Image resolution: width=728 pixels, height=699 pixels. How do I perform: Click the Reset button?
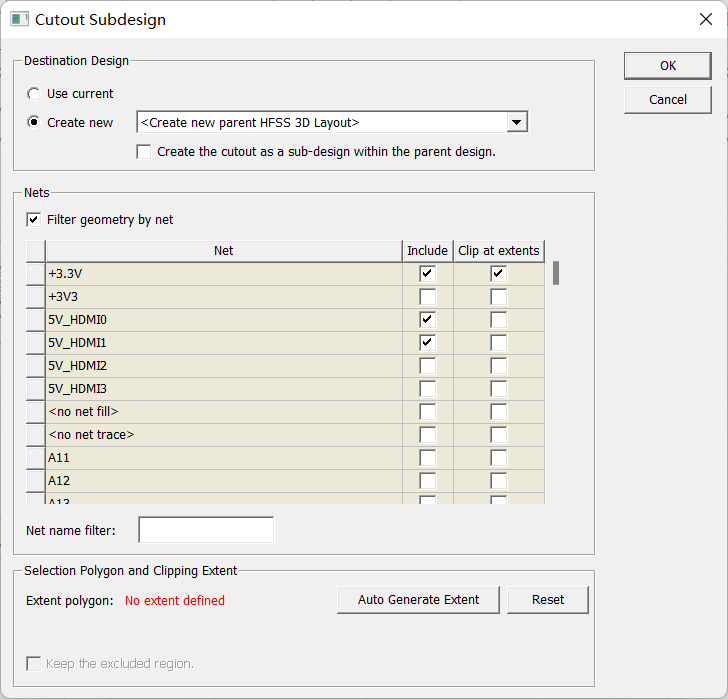pos(548,600)
